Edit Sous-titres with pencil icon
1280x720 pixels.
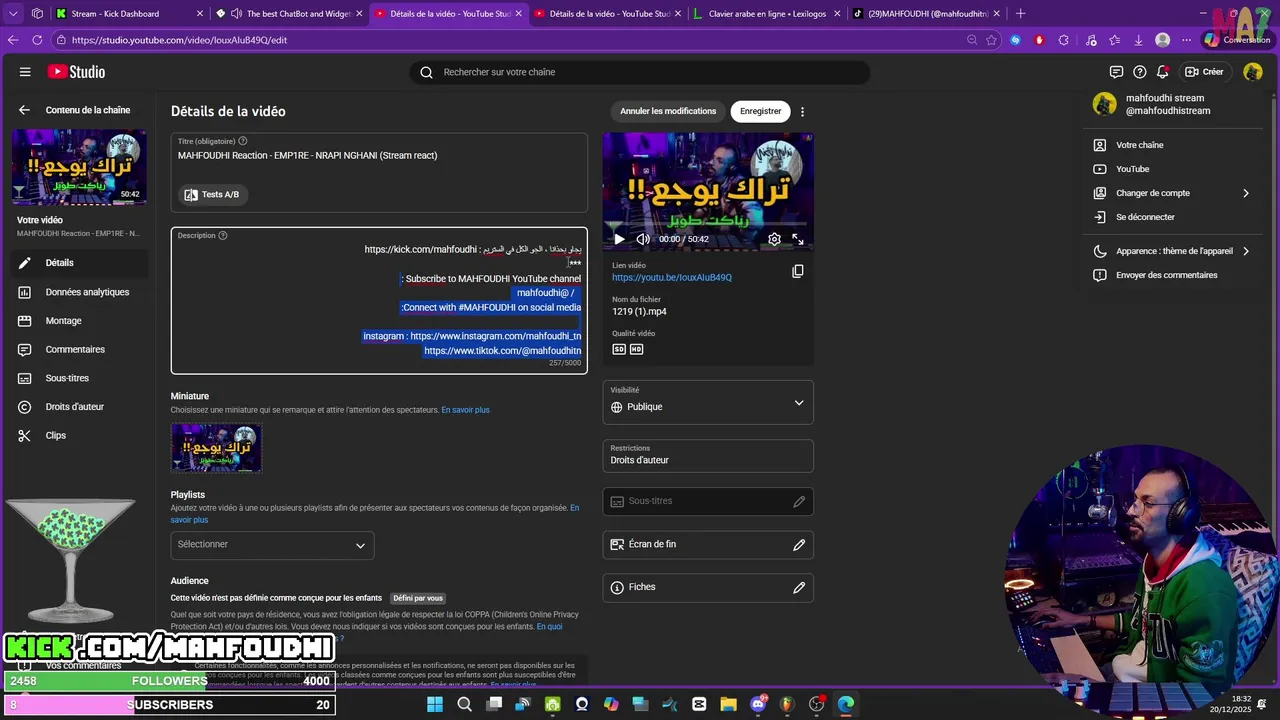(799, 502)
